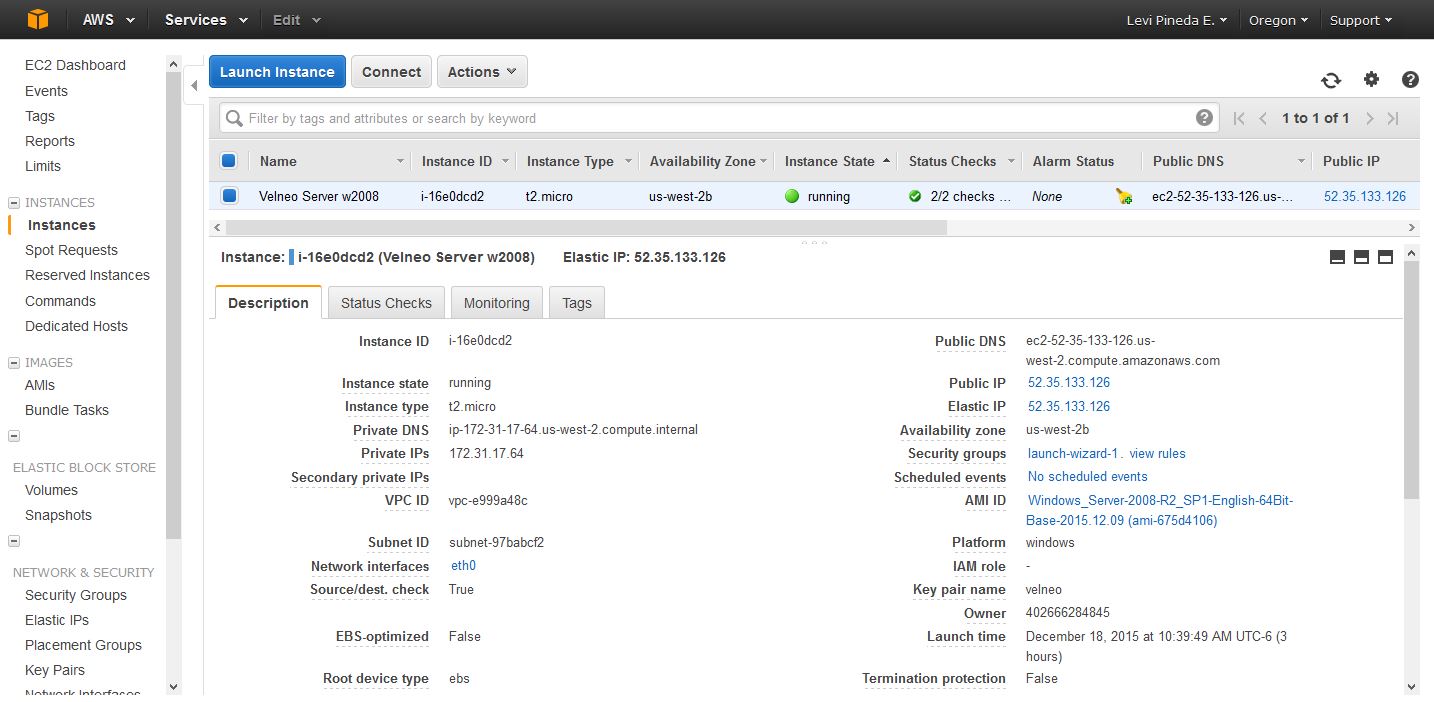Image resolution: width=1434 pixels, height=702 pixels.
Task: Switch to the Status Checks tab
Action: (x=386, y=303)
